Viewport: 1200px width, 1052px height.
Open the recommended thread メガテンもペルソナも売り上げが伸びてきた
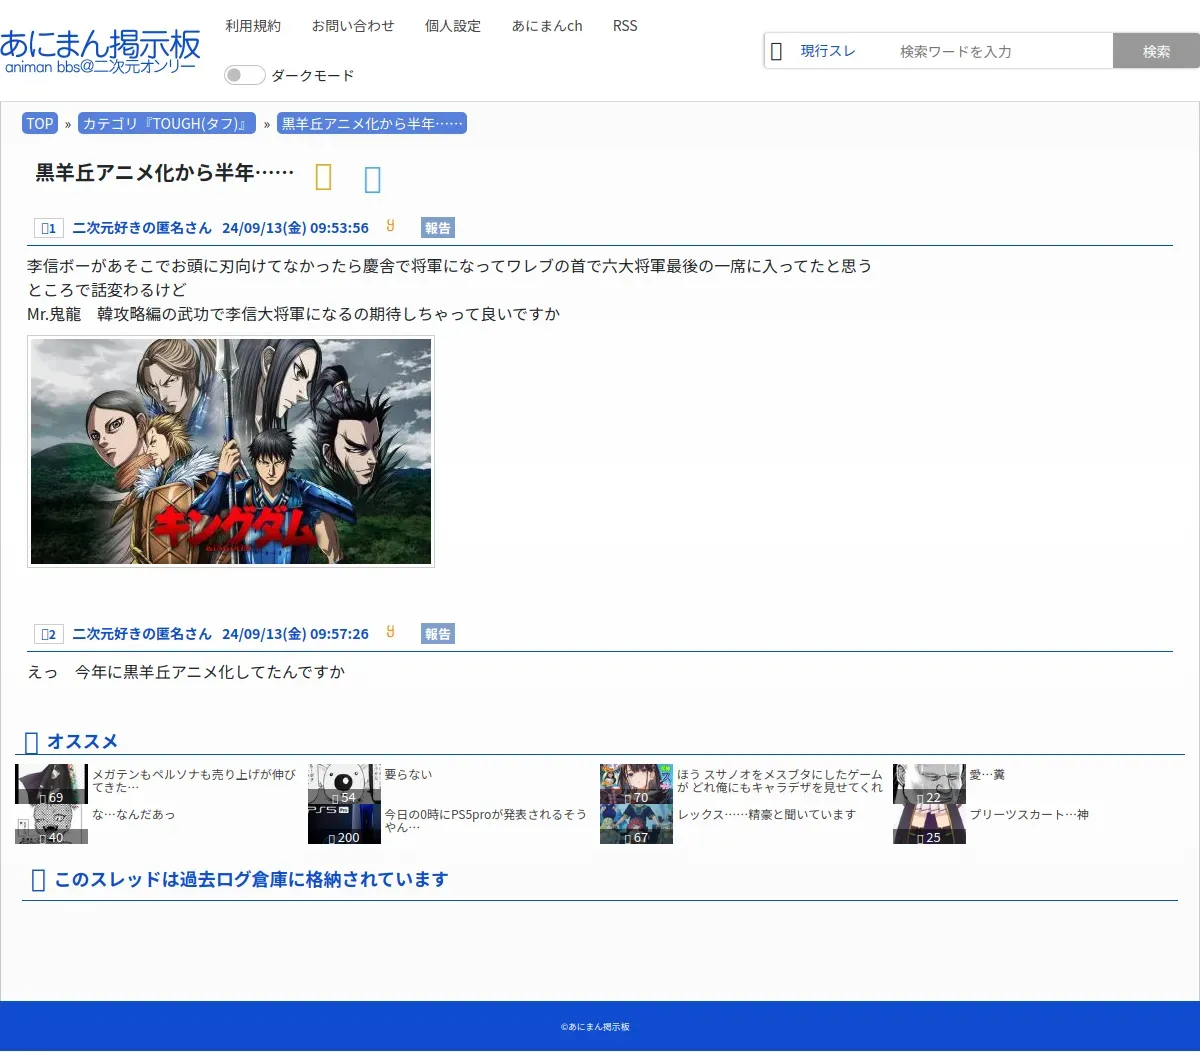pyautogui.click(x=194, y=781)
